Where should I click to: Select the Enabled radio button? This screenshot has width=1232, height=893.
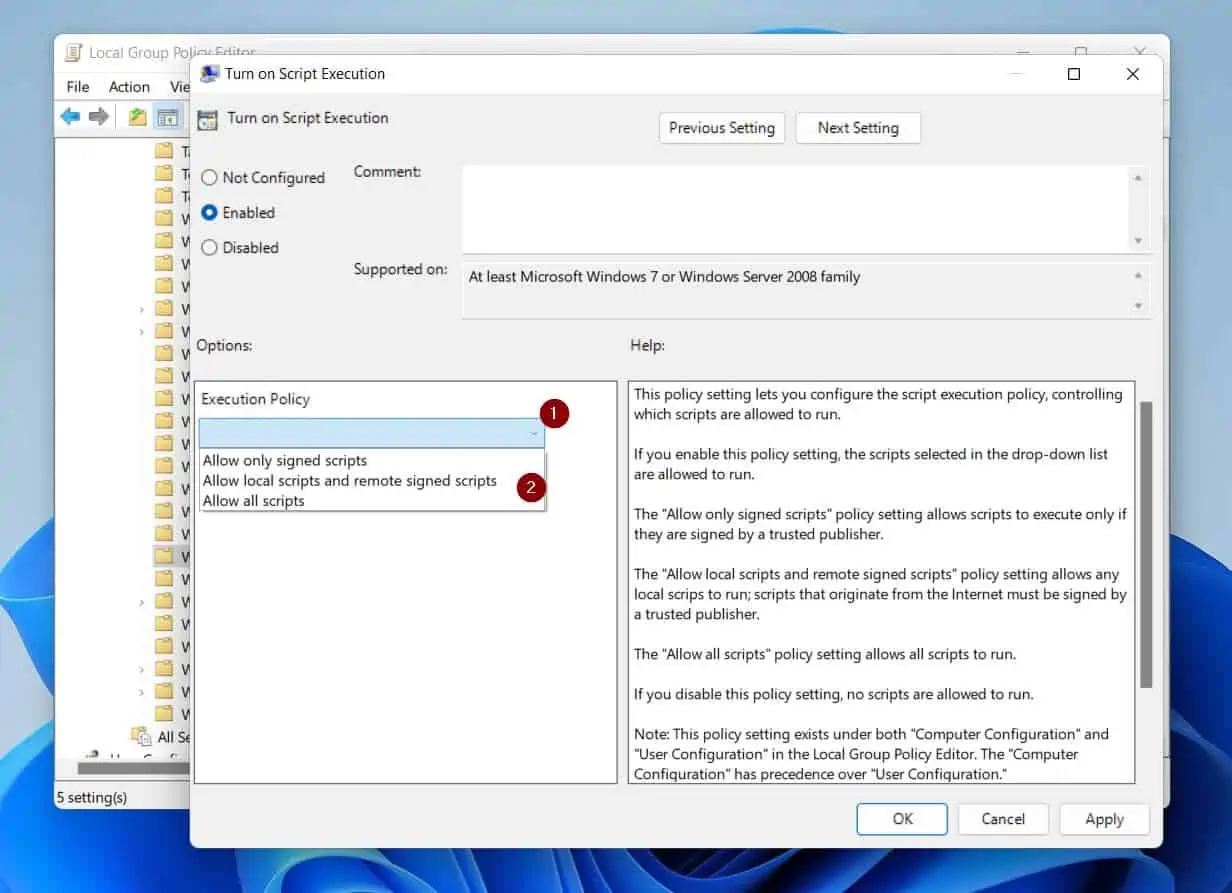pyautogui.click(x=209, y=213)
